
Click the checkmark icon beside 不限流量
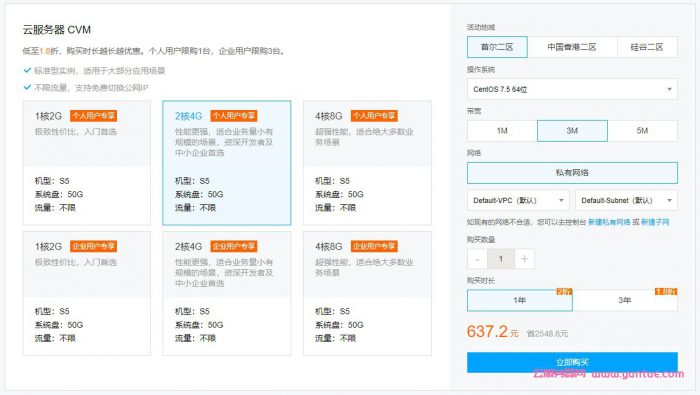[x=27, y=87]
